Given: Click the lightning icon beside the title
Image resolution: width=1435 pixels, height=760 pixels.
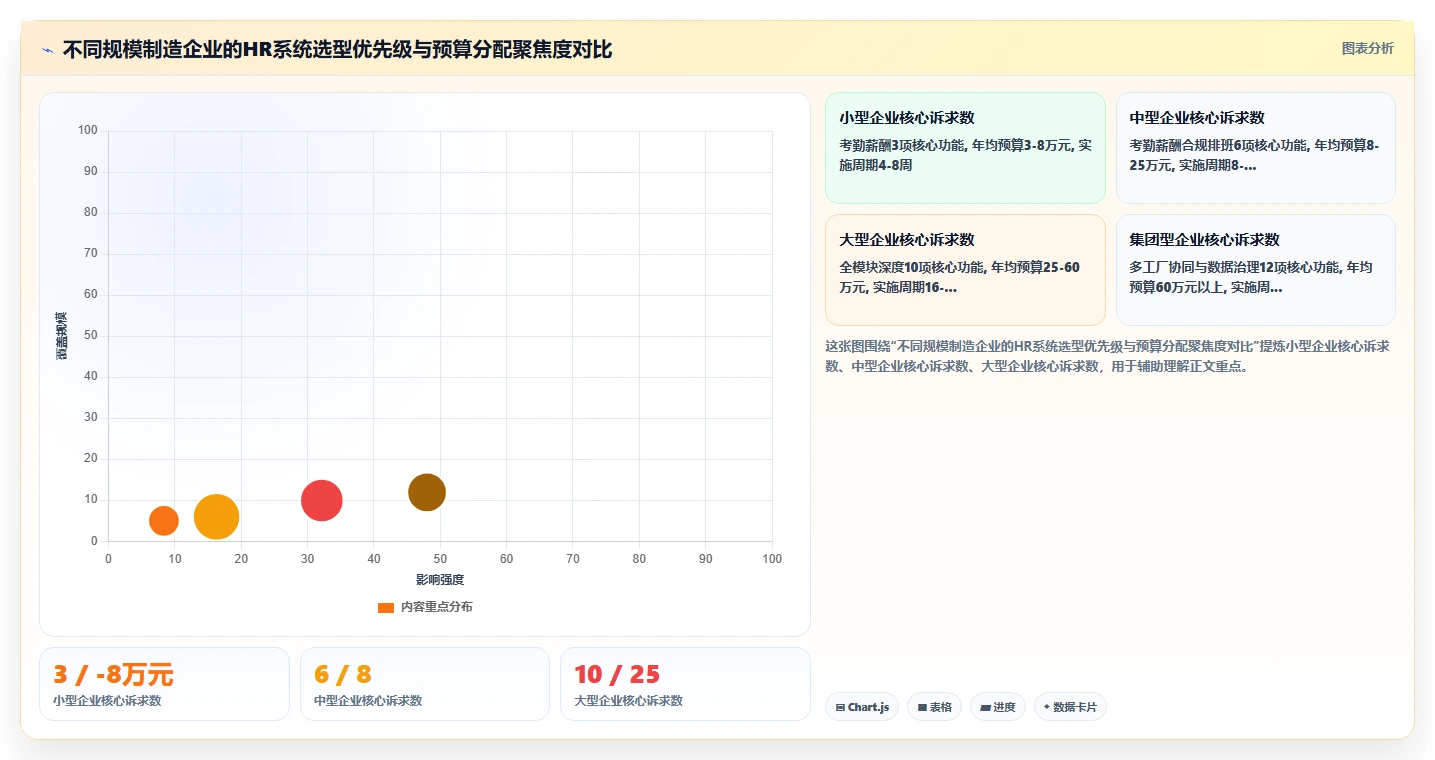Looking at the screenshot, I should [x=47, y=50].
